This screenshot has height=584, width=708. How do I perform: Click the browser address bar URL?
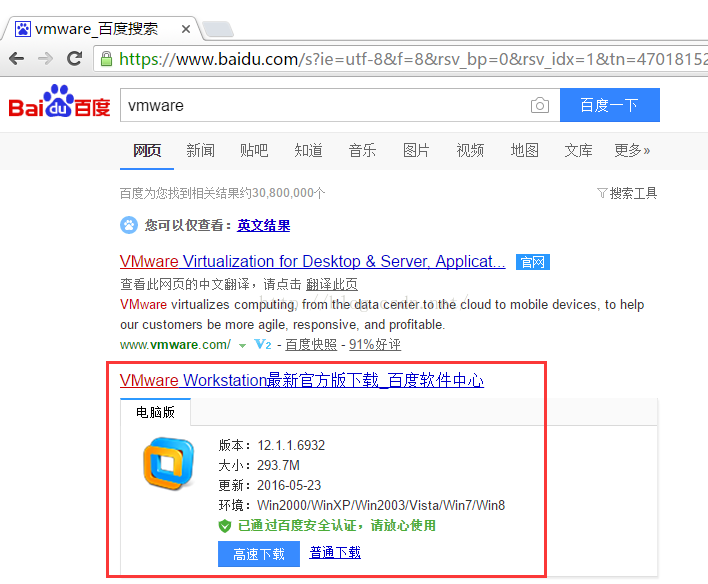click(411, 59)
